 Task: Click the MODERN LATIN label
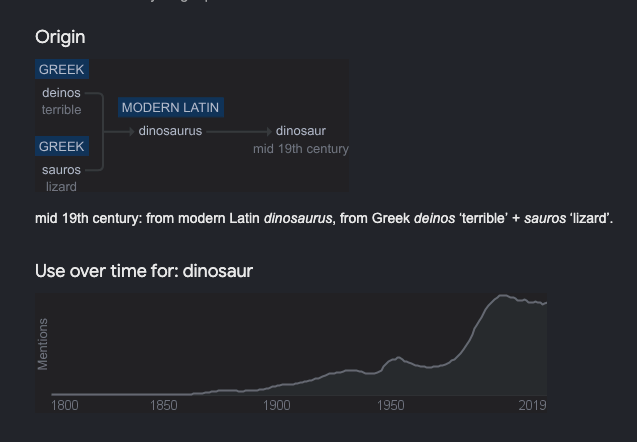tap(170, 108)
